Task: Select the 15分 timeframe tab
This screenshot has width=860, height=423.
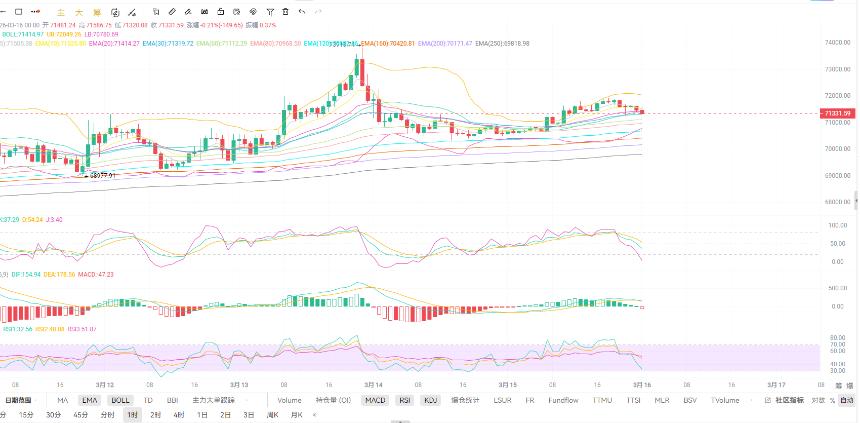Action: [25, 415]
